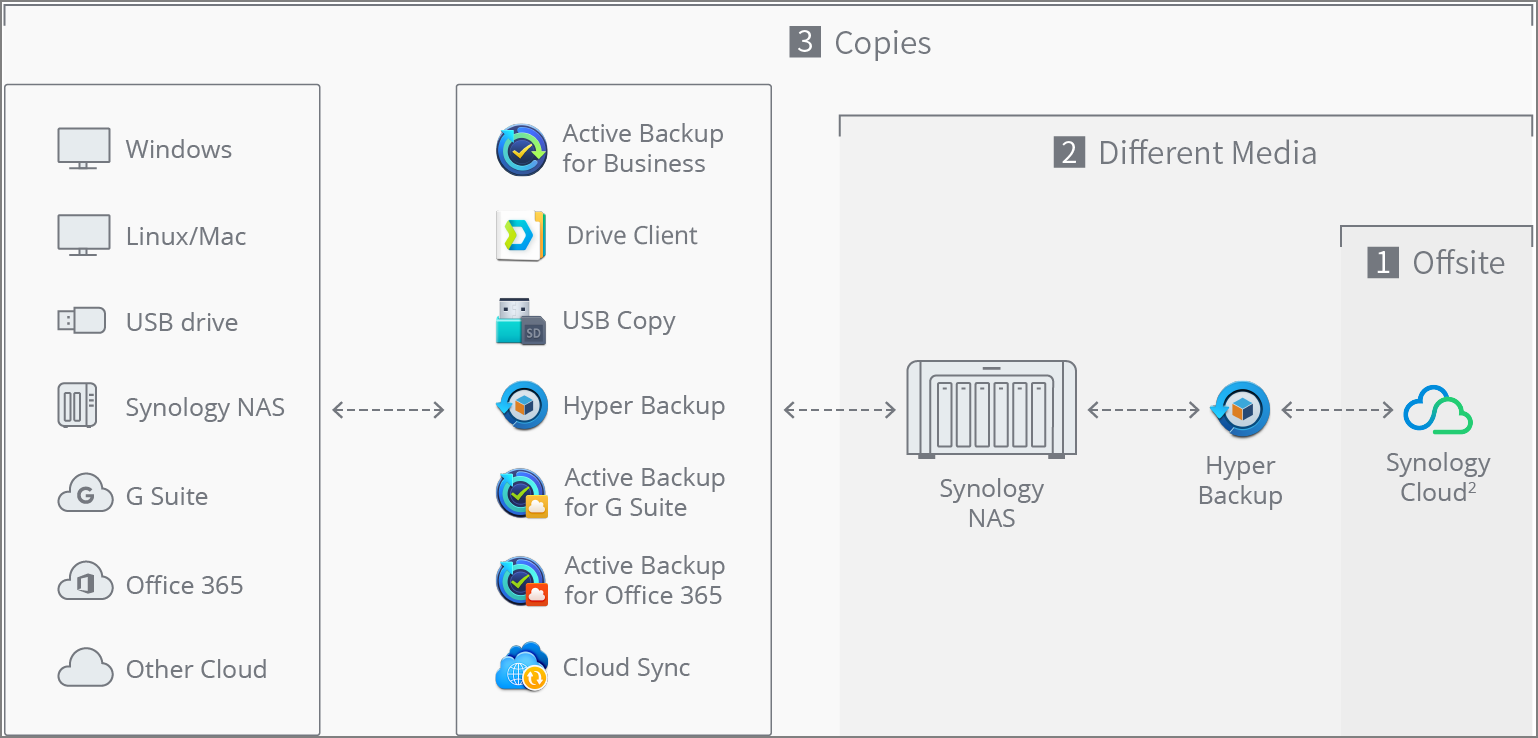
Task: Click the "2 Different Media" heading
Action: click(1185, 153)
